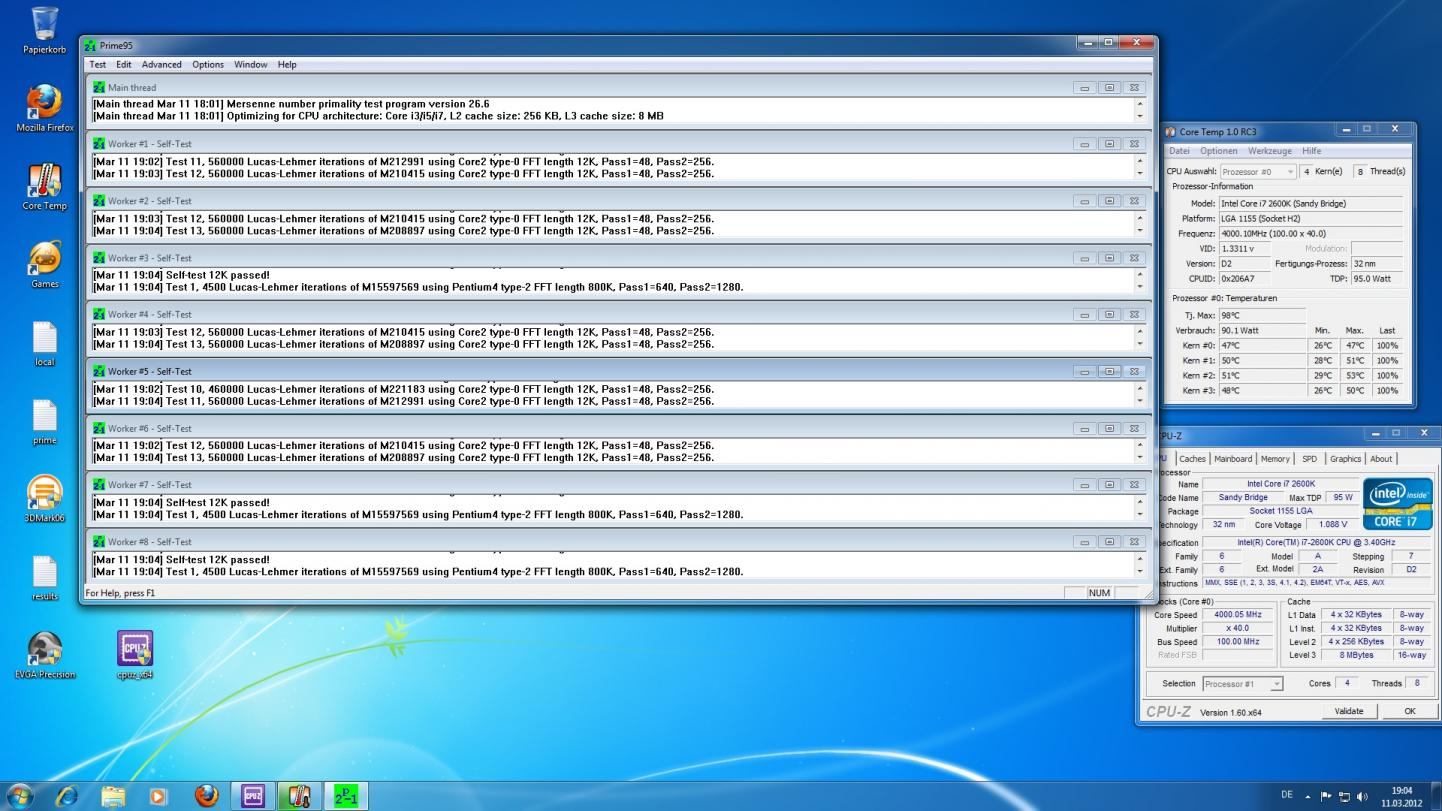
Task: Click the volume icon in system tray
Action: pyautogui.click(x=1362, y=796)
